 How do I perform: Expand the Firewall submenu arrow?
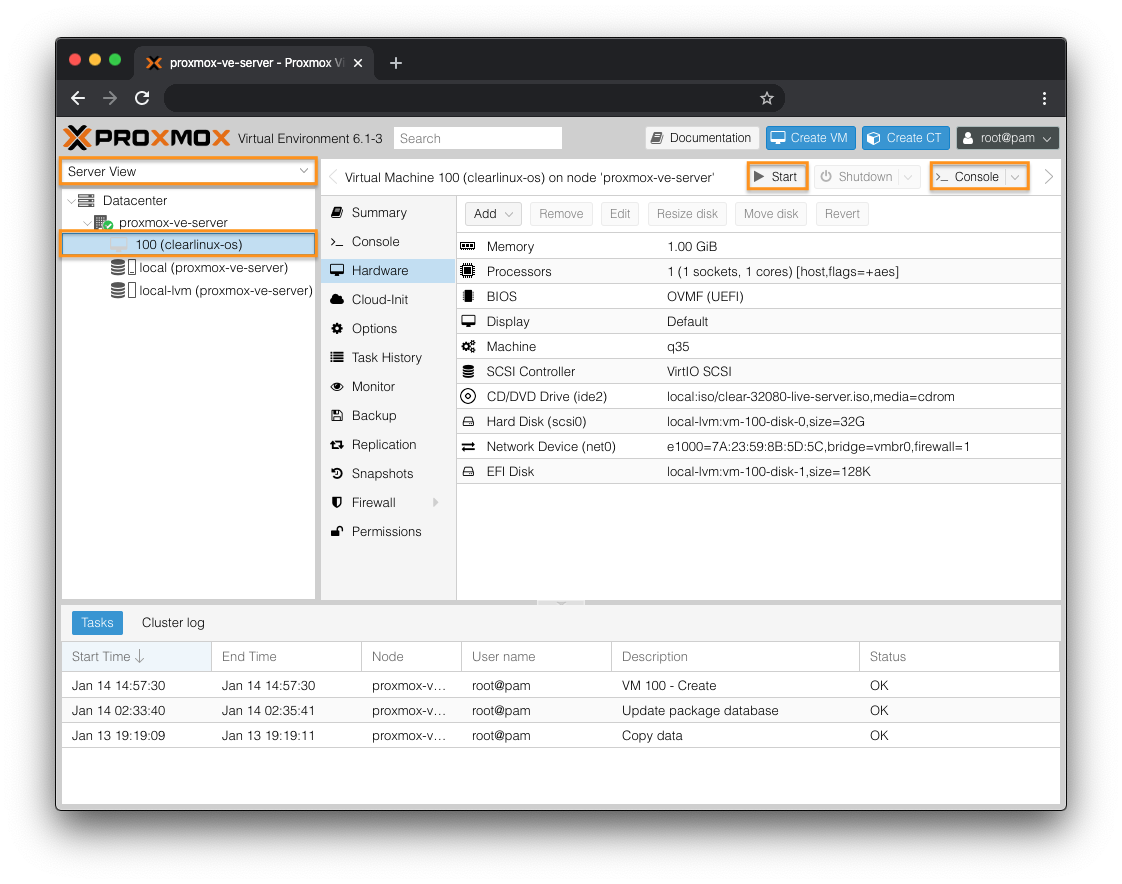coord(435,502)
